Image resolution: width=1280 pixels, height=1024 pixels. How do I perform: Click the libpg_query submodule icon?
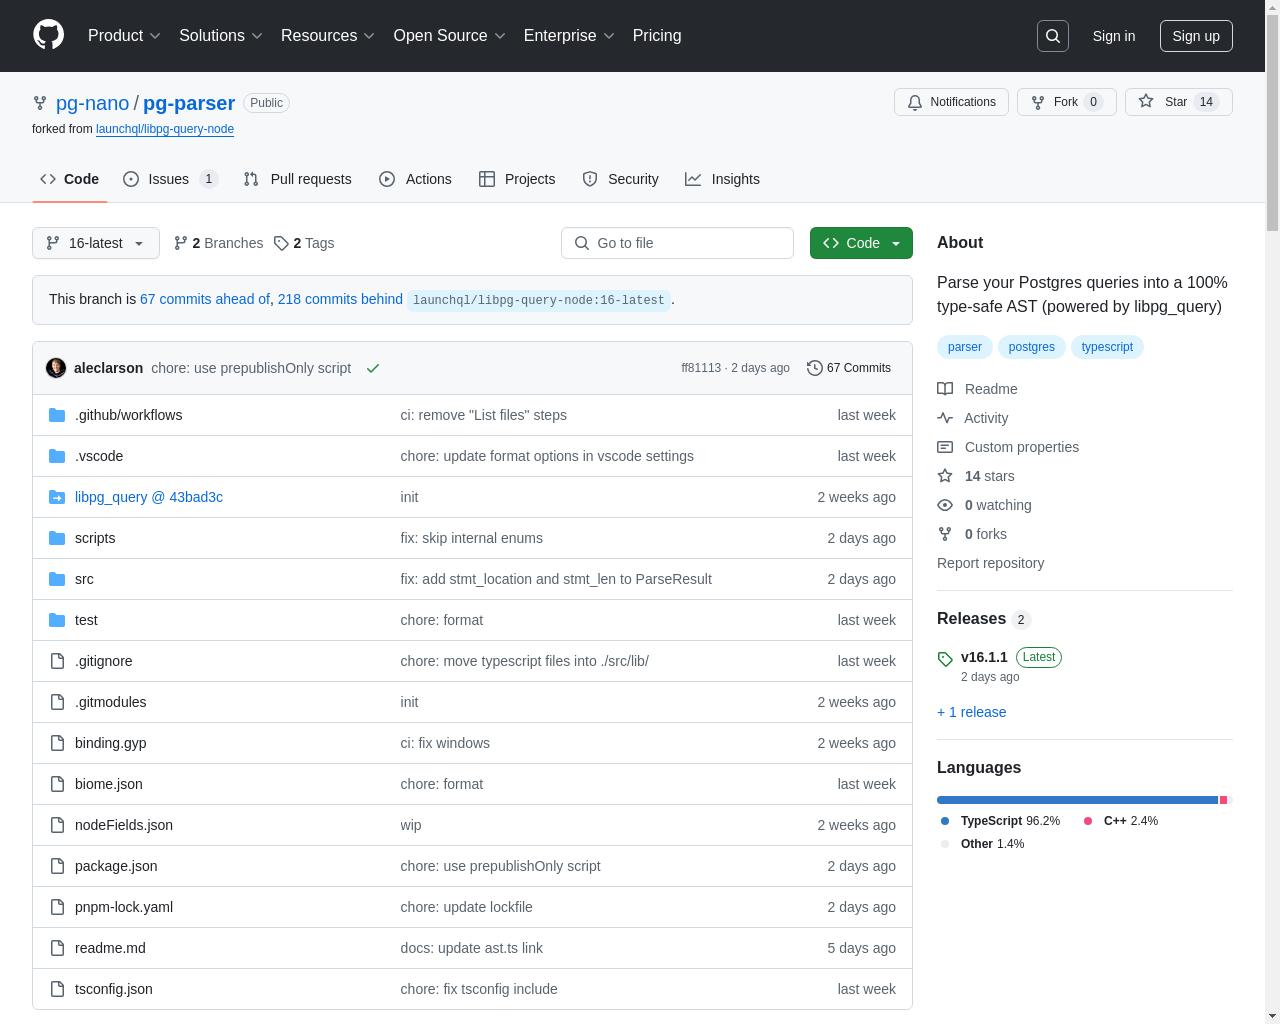tap(57, 497)
